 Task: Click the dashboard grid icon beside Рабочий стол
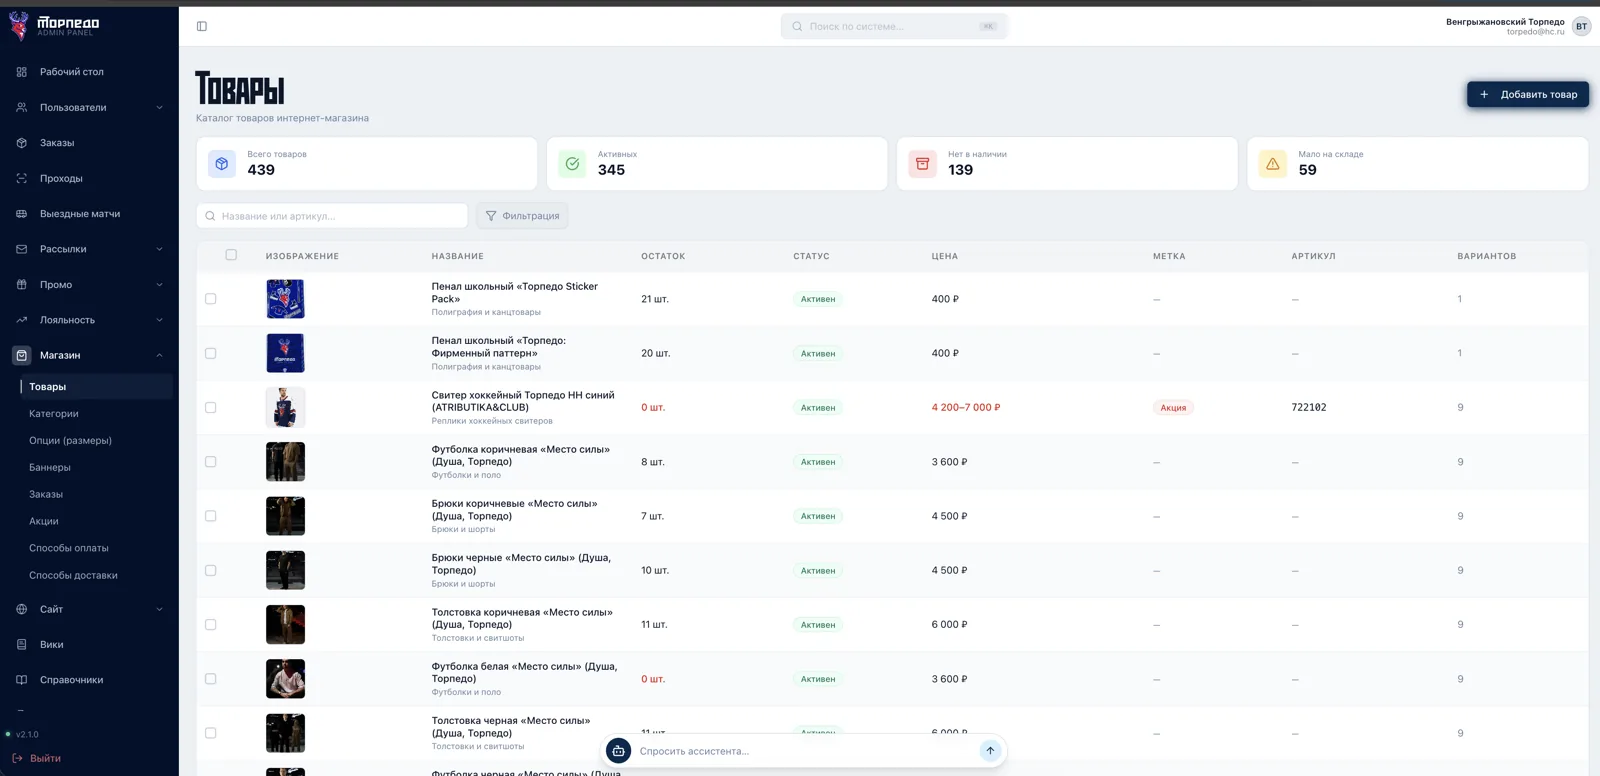22,72
